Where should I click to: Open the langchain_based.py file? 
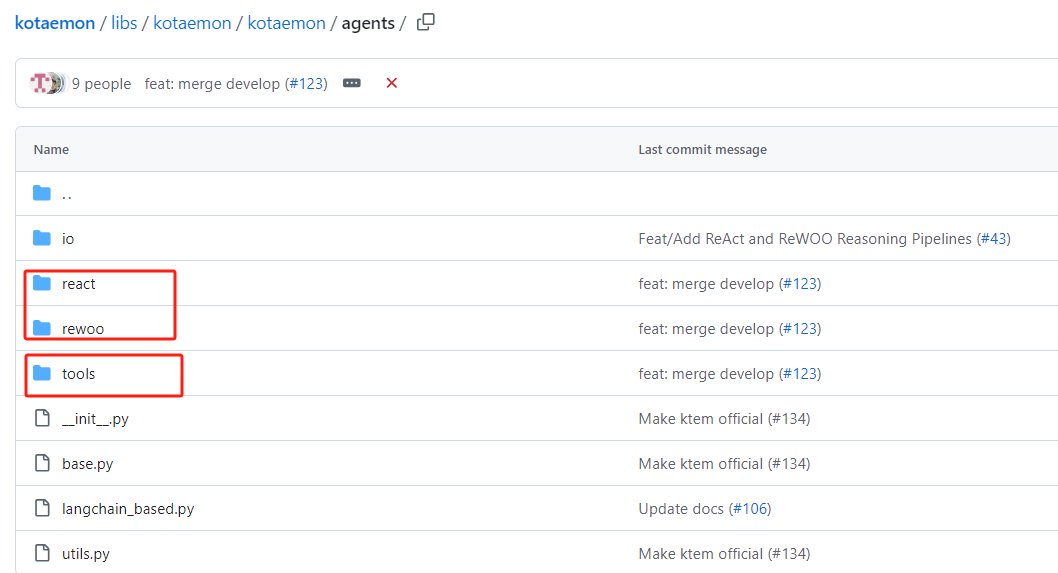click(x=128, y=509)
